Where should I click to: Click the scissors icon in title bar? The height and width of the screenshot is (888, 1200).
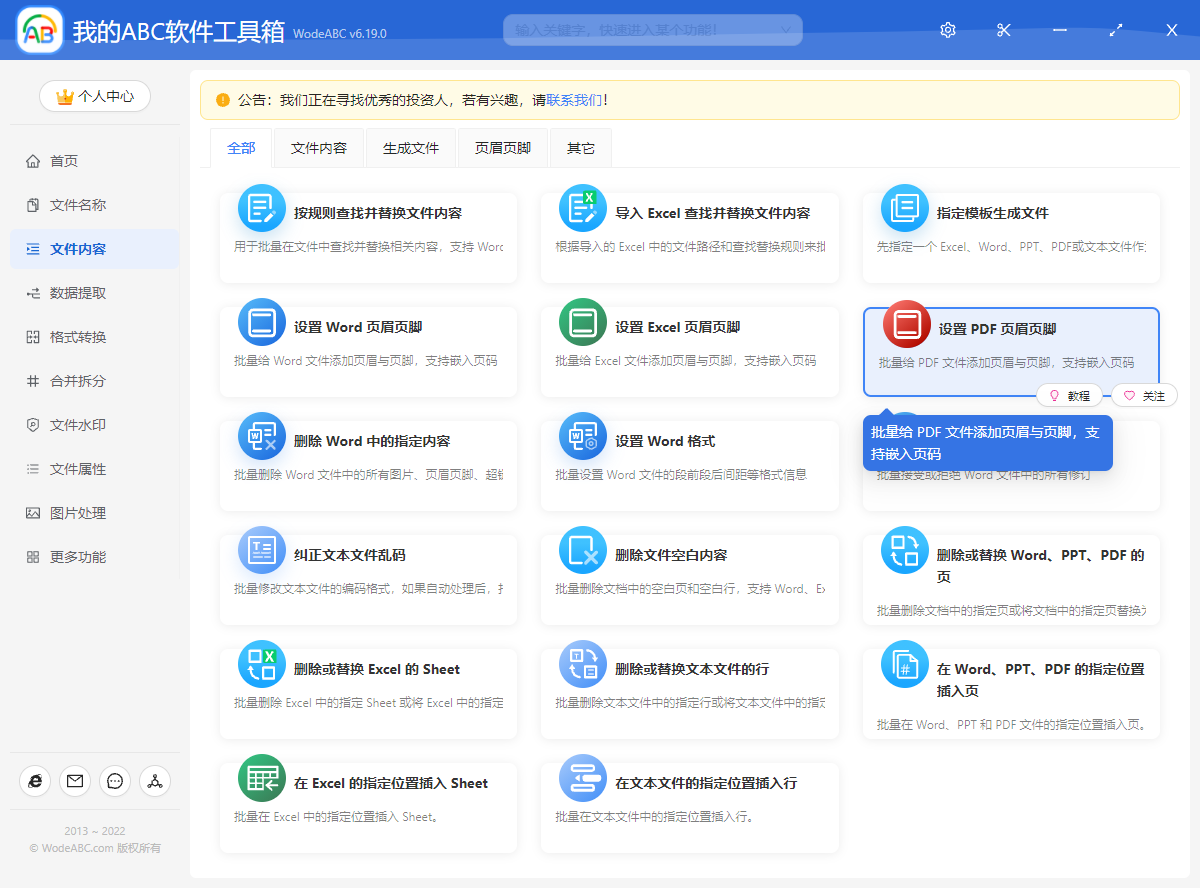pos(1004,30)
